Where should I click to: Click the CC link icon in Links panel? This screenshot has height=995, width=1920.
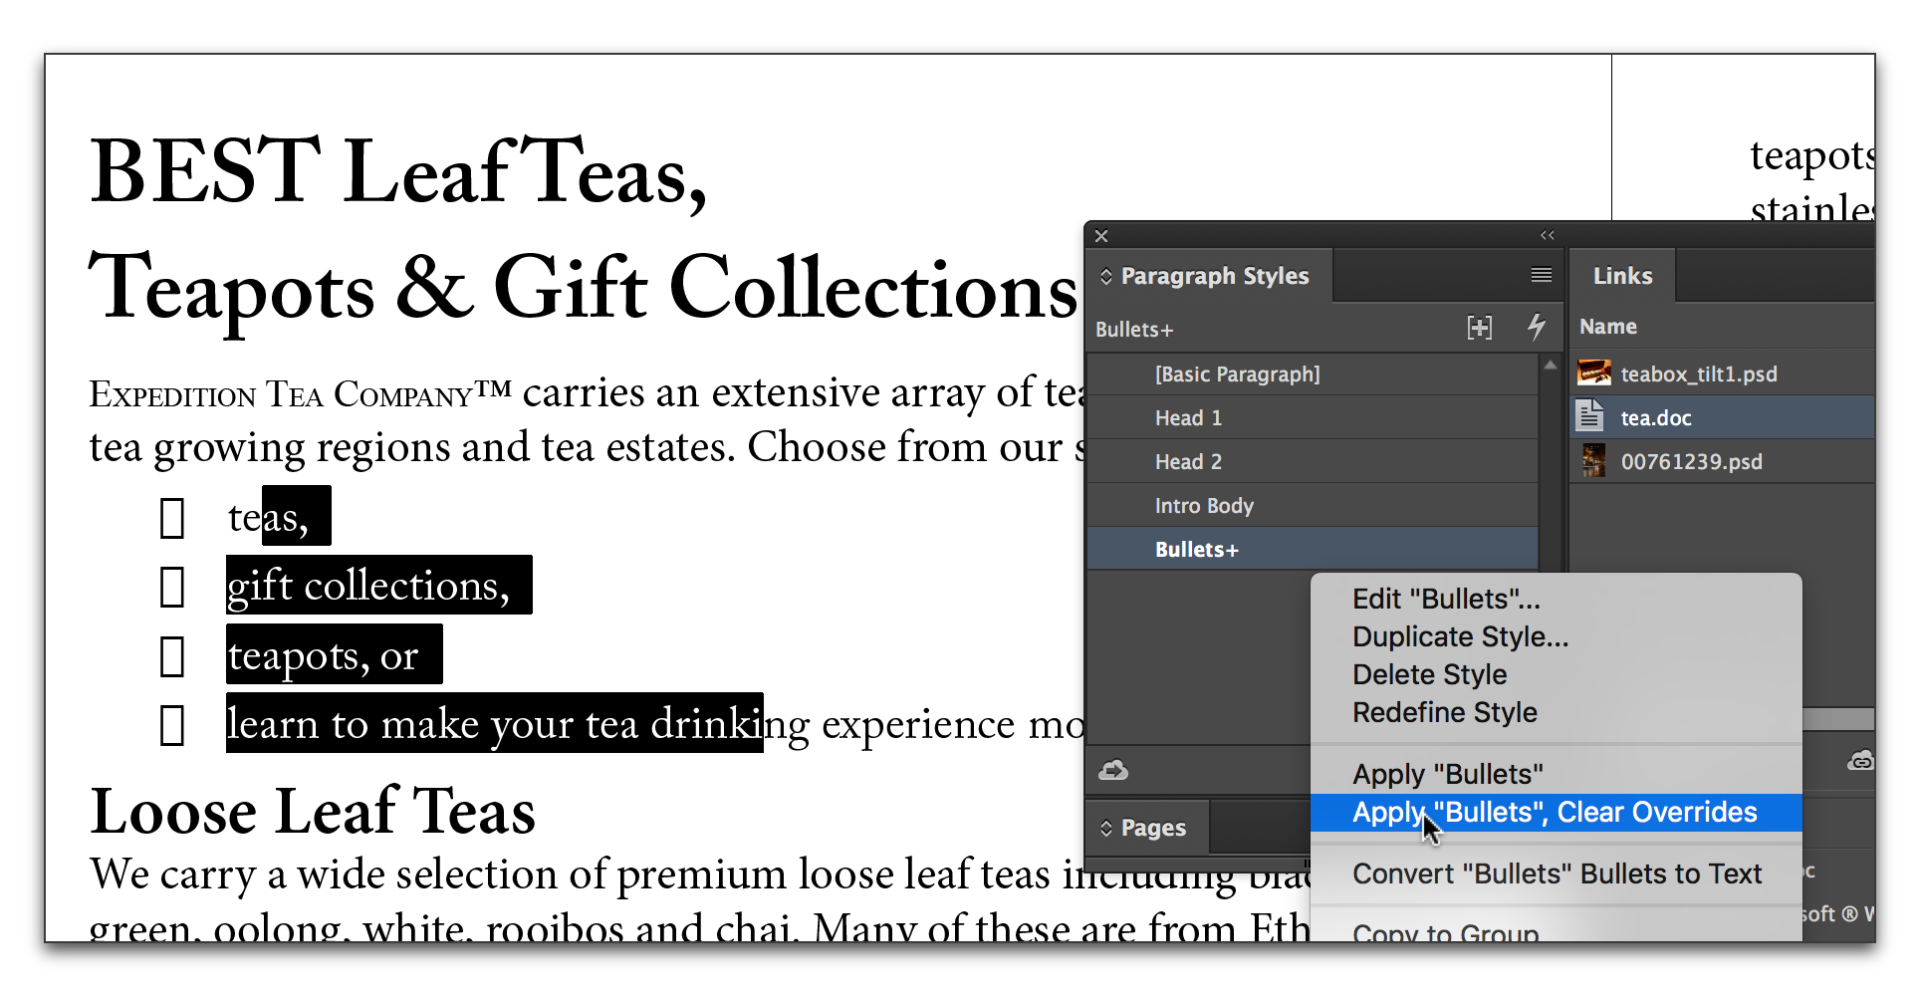click(1860, 761)
